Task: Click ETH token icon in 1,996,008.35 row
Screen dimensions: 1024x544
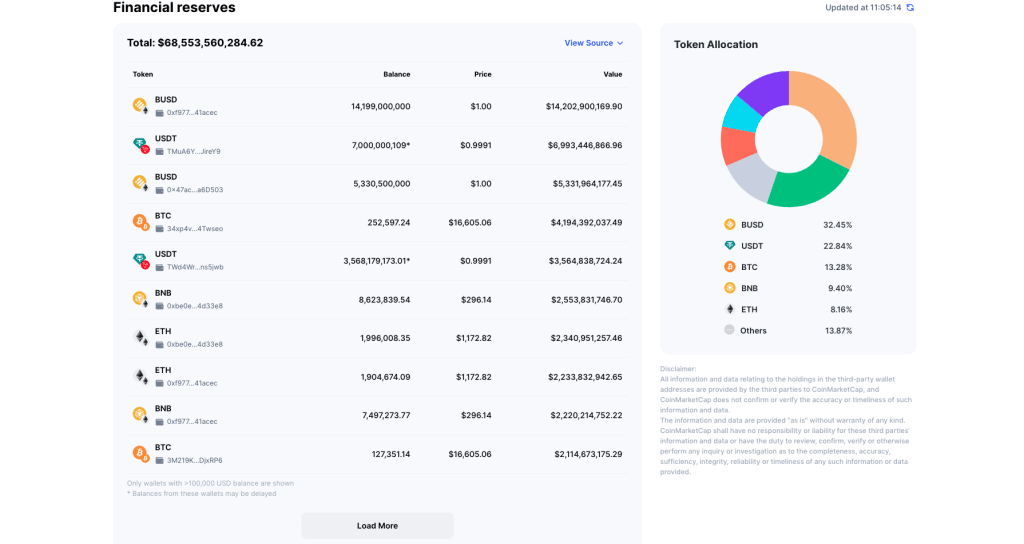Action: click(140, 337)
